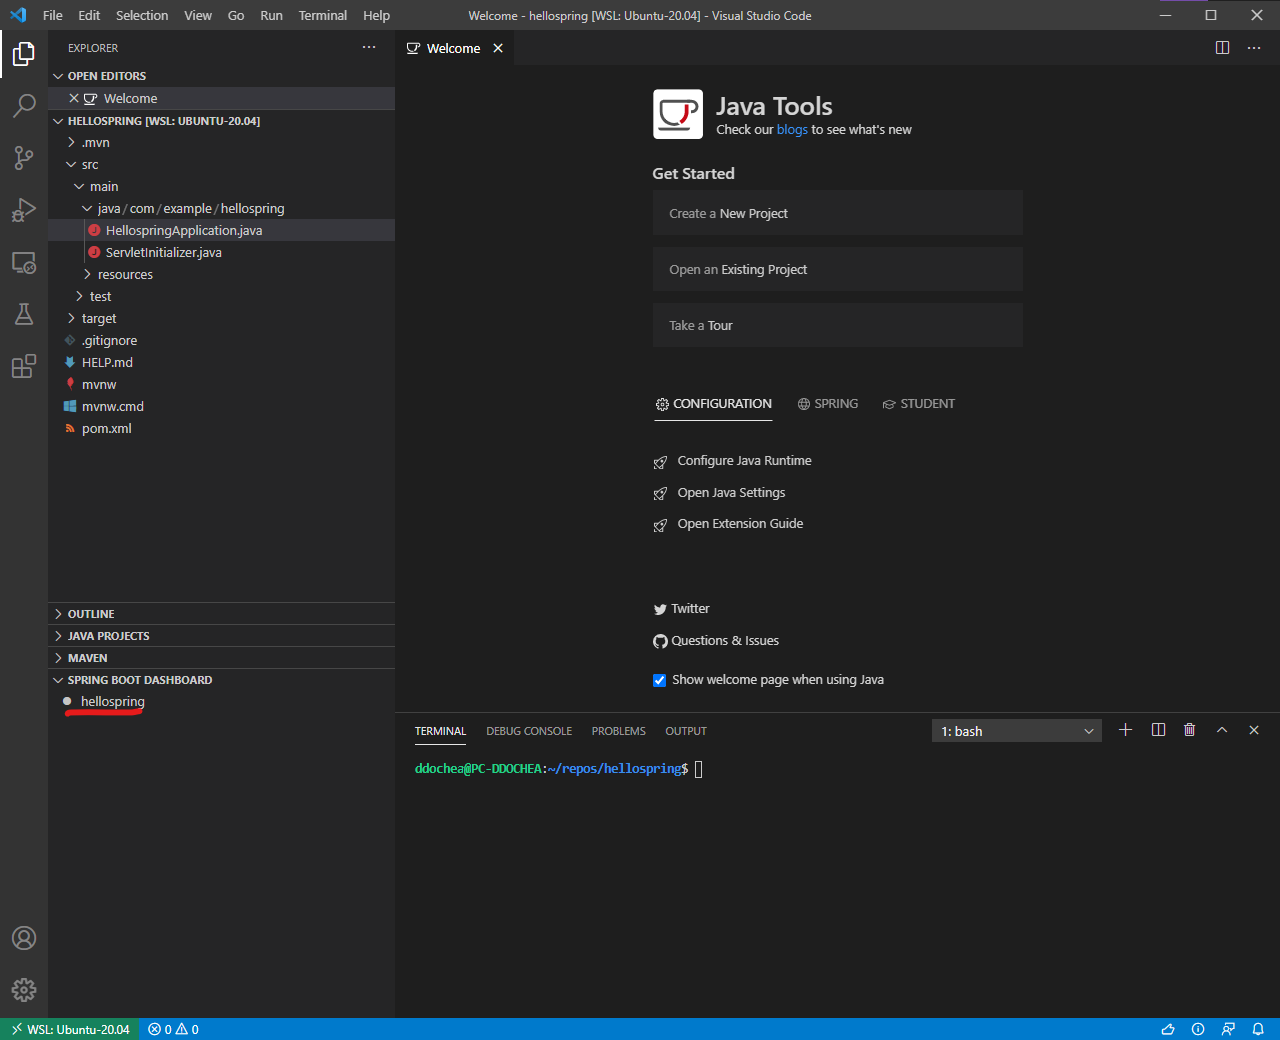Open notifications bell in status bar
The width and height of the screenshot is (1280, 1040).
tap(1258, 1029)
